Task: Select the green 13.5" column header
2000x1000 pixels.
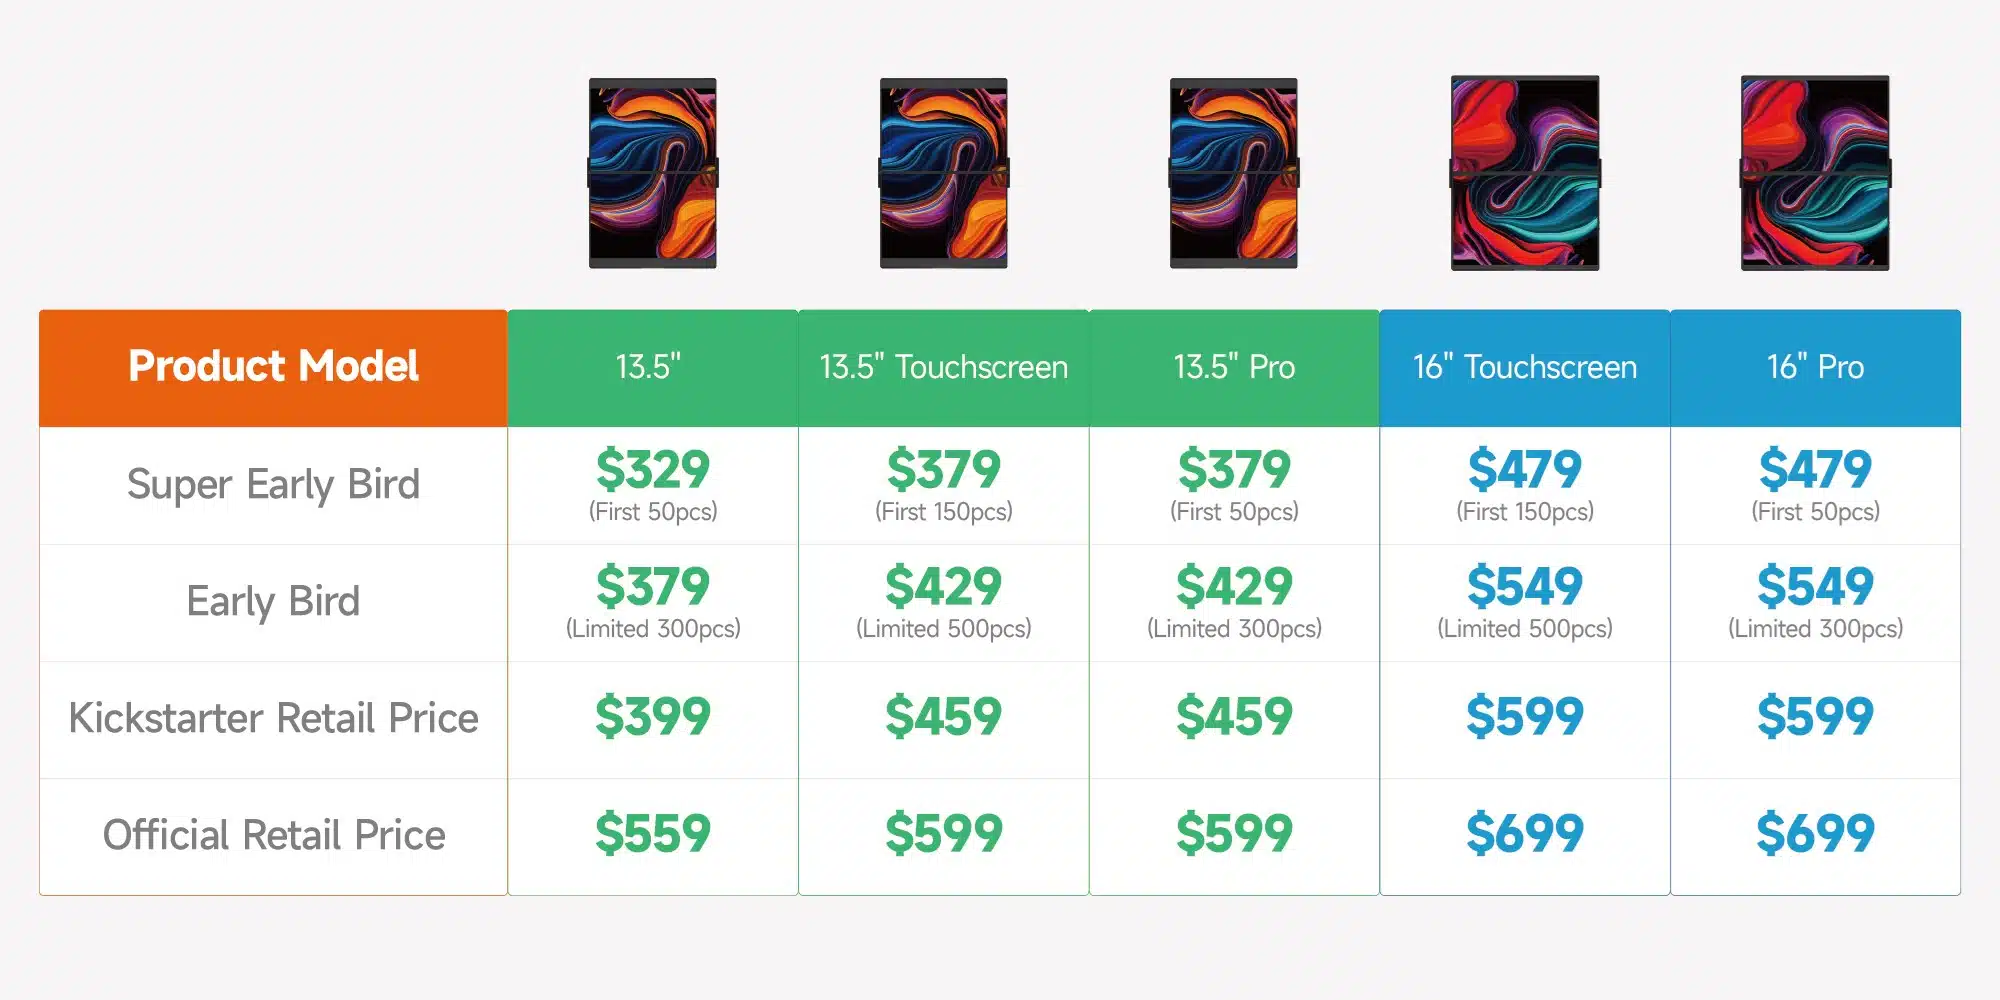Action: (653, 368)
